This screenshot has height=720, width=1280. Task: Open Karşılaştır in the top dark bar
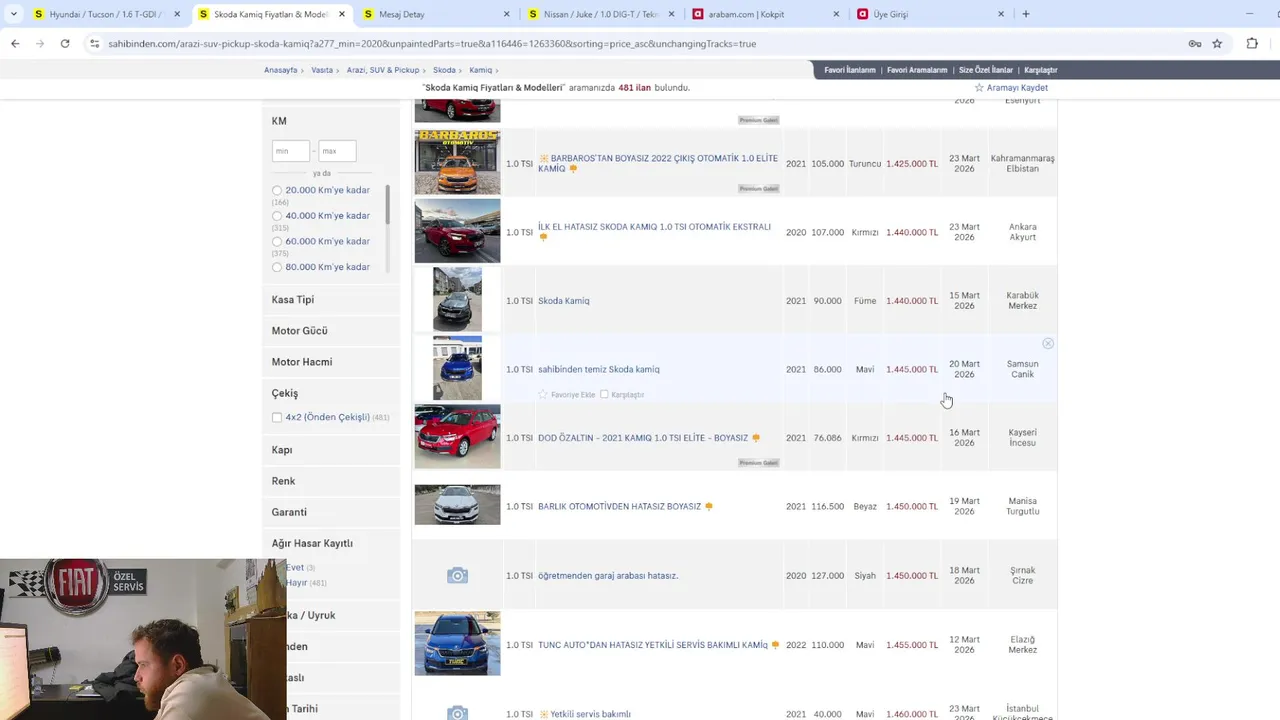click(x=1041, y=70)
